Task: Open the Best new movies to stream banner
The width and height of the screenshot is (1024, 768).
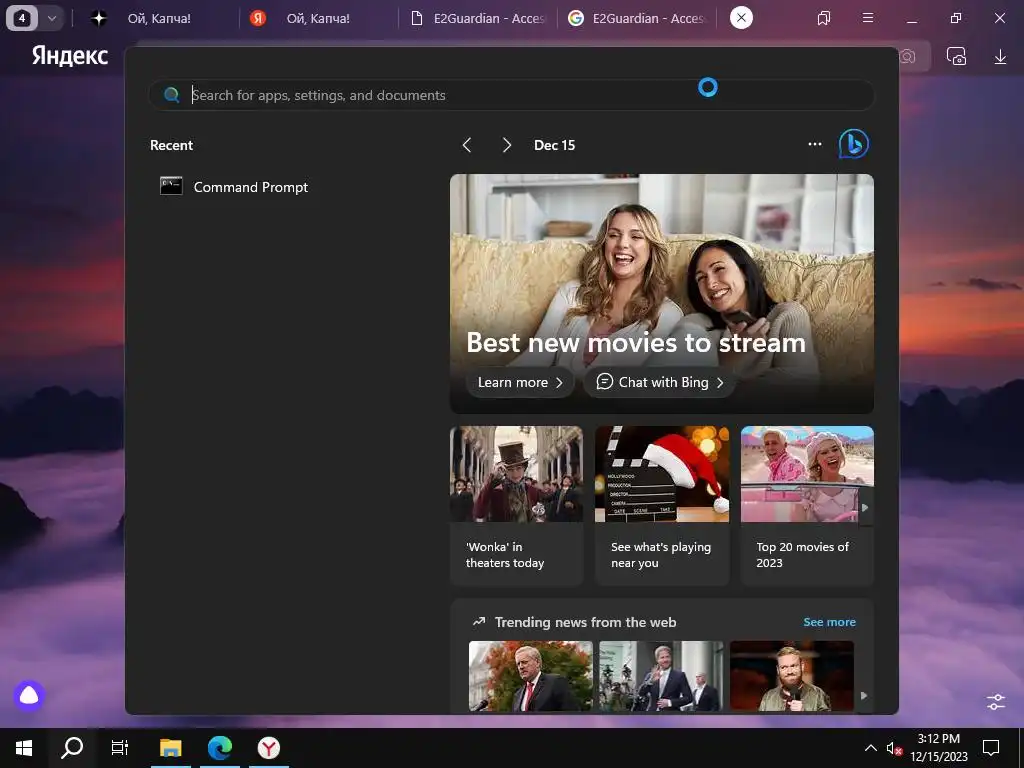Action: coord(662,294)
